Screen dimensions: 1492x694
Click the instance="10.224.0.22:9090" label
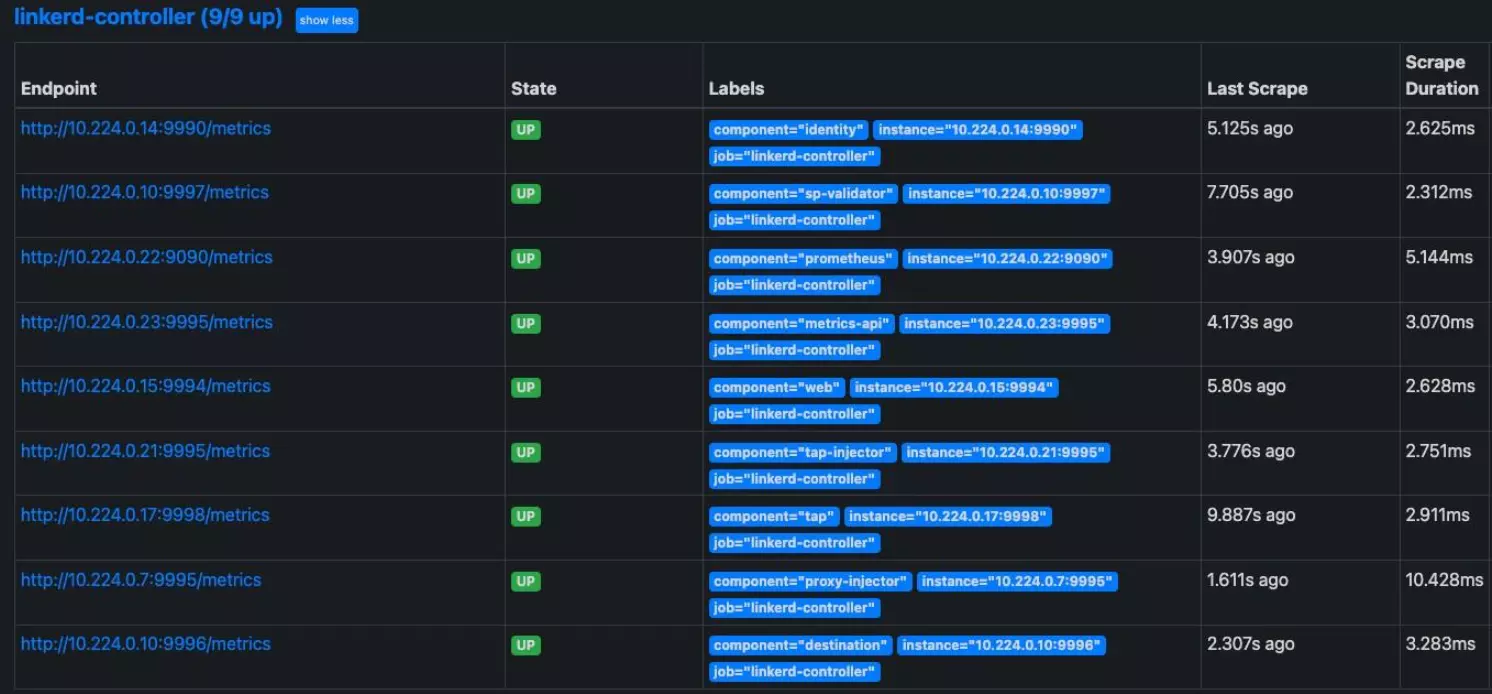1007,259
